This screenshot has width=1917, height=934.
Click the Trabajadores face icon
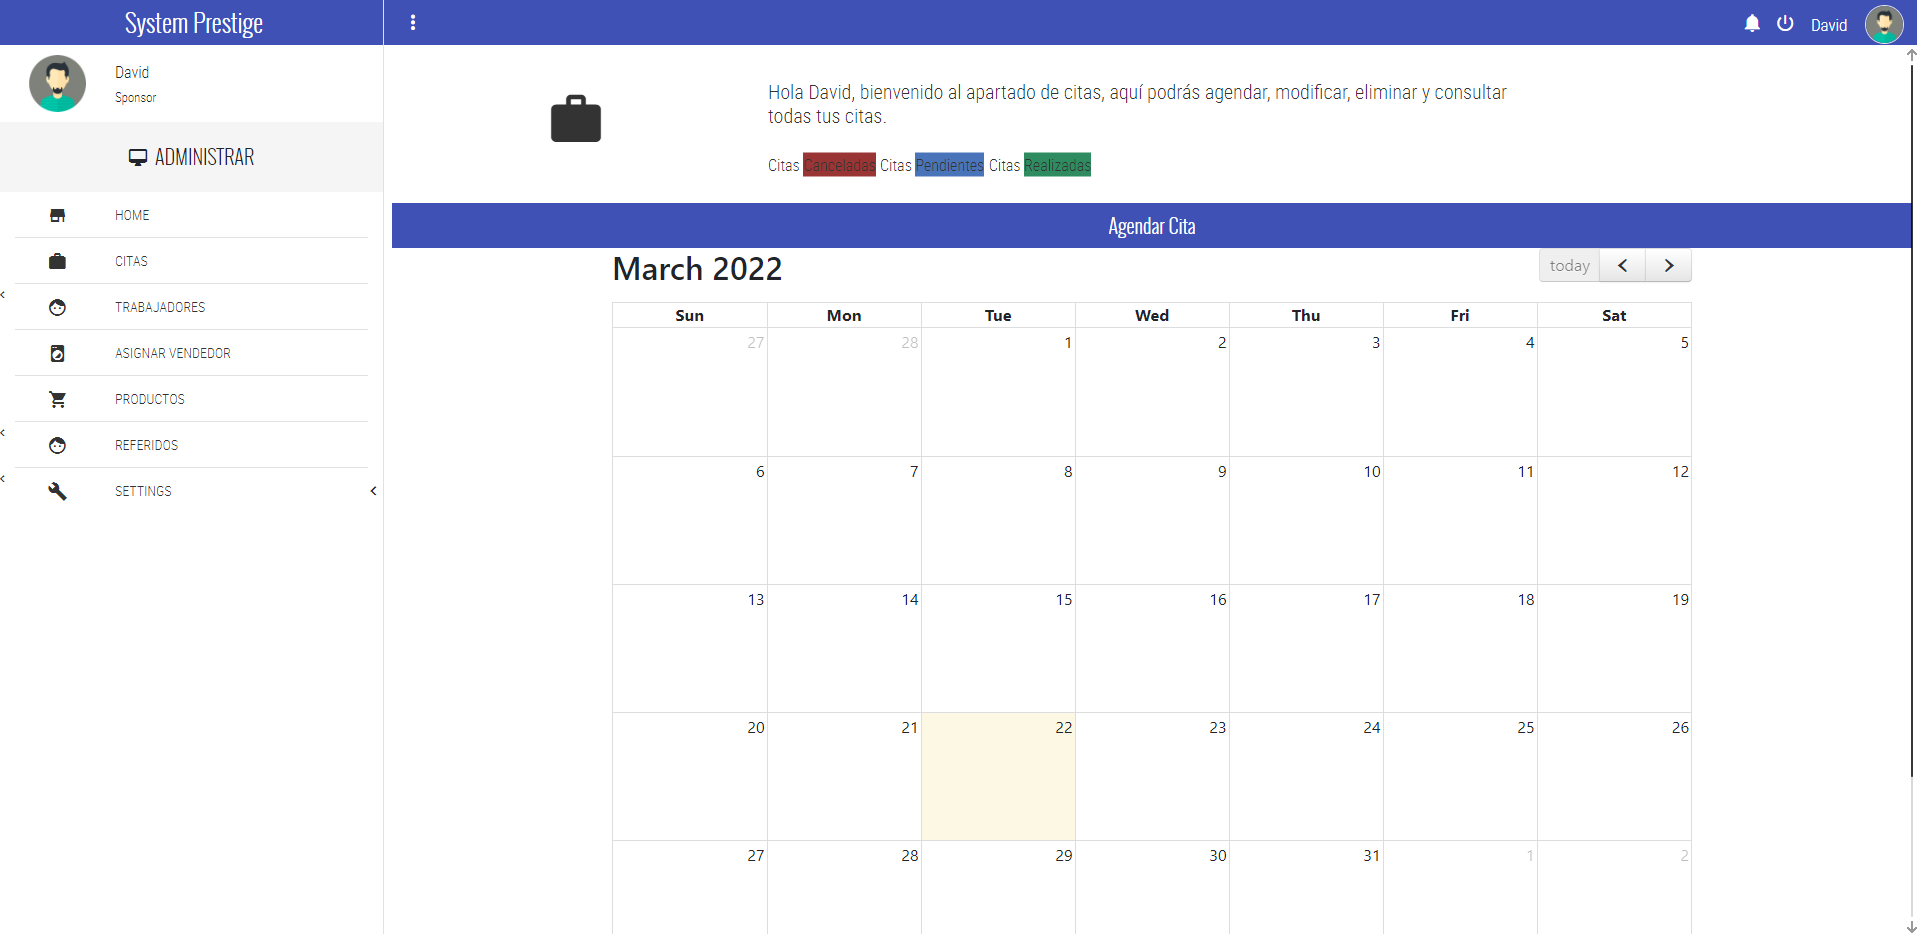(57, 307)
